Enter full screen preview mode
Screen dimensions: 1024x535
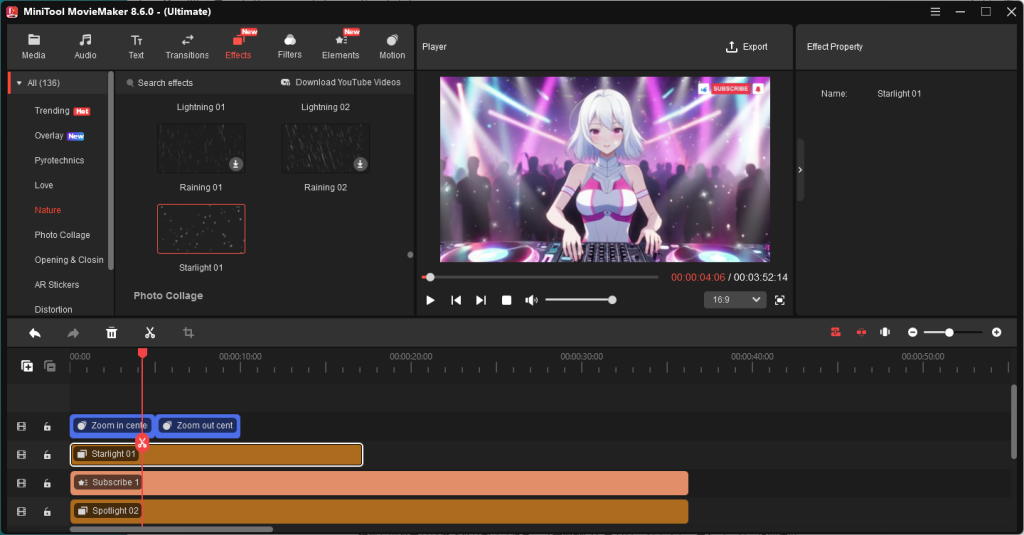(x=779, y=300)
